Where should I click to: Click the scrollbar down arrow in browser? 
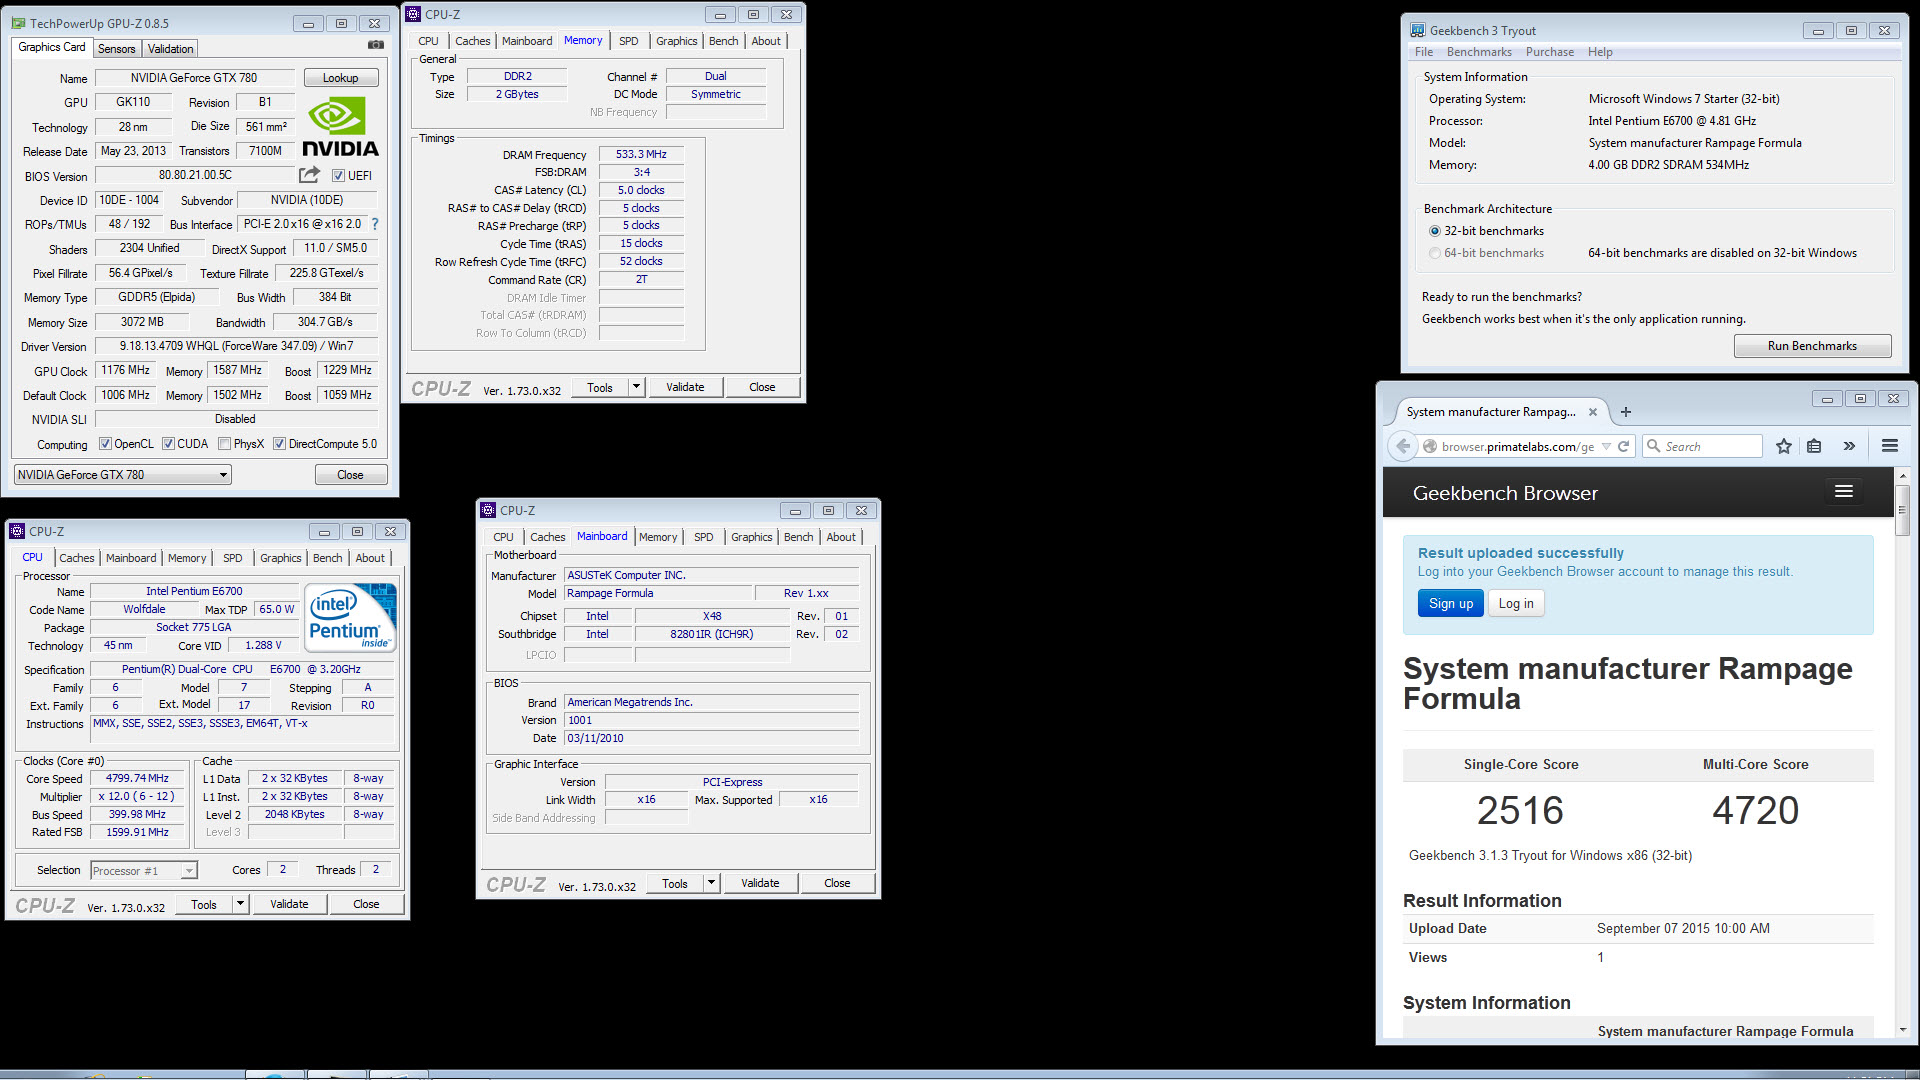tap(1901, 1030)
